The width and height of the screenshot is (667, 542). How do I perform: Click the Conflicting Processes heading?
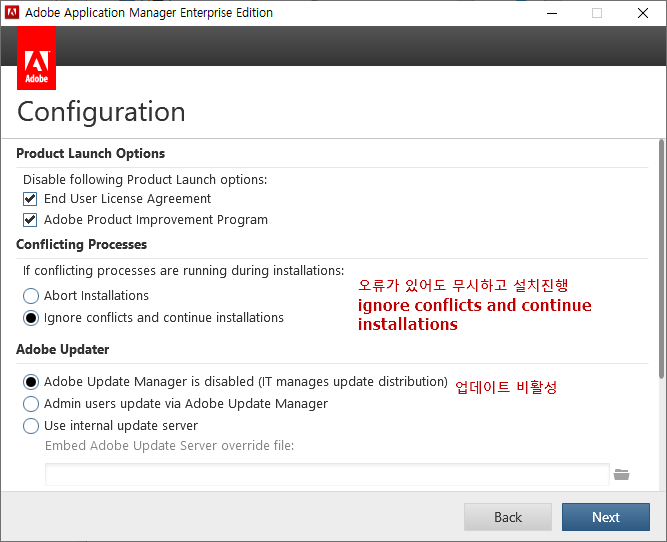click(x=82, y=244)
